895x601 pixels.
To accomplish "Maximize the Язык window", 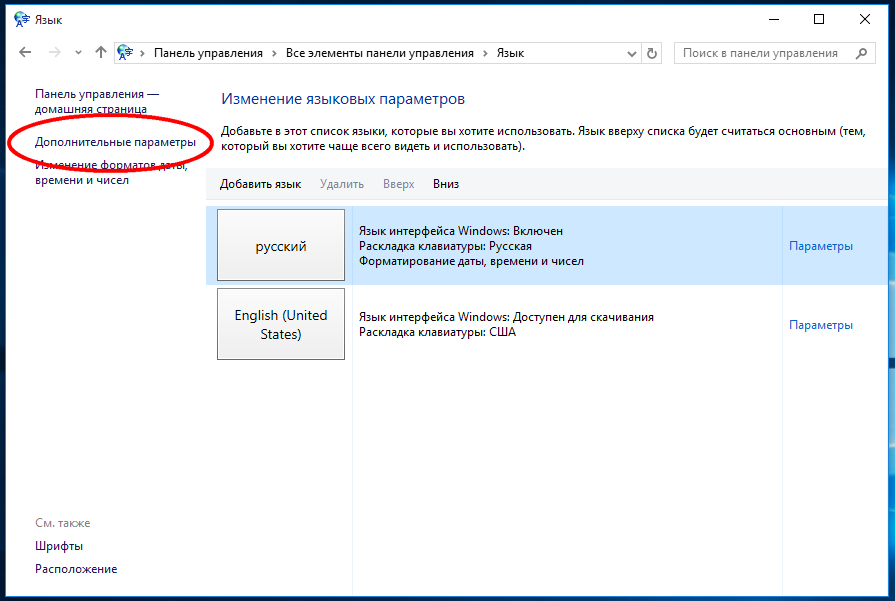I will pos(819,19).
